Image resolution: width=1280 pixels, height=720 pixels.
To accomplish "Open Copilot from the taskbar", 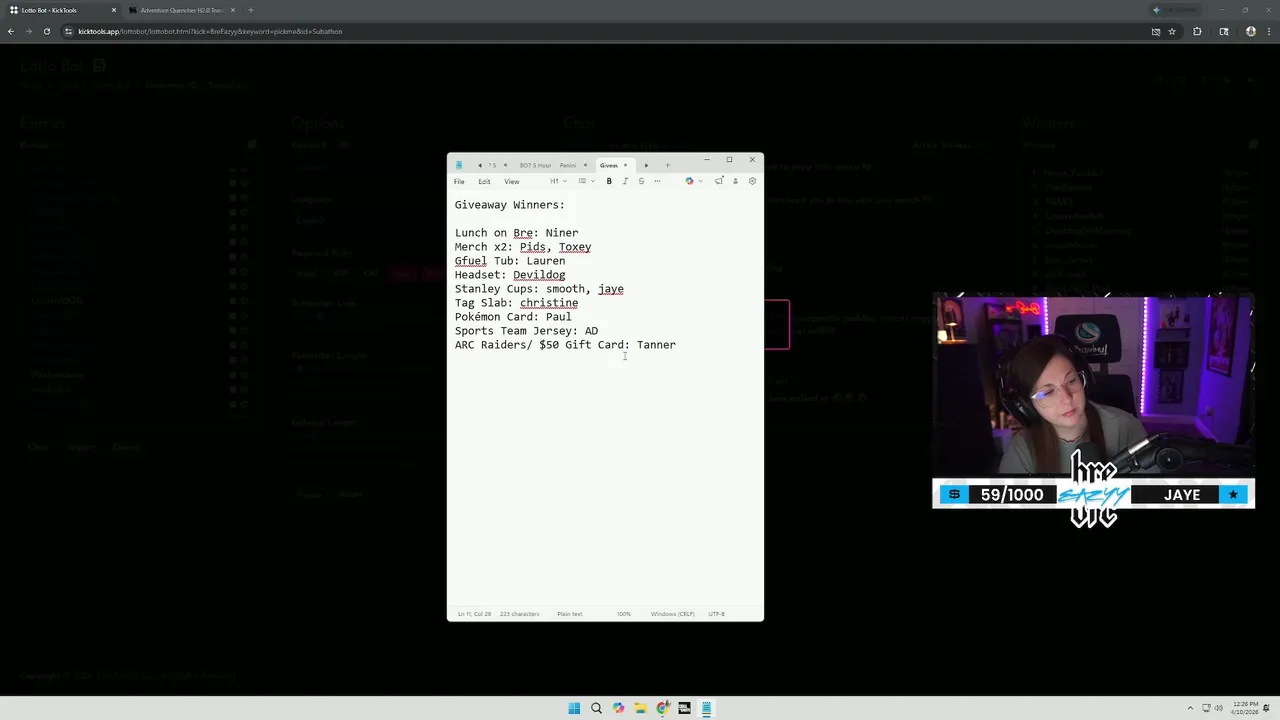I will click(x=618, y=708).
